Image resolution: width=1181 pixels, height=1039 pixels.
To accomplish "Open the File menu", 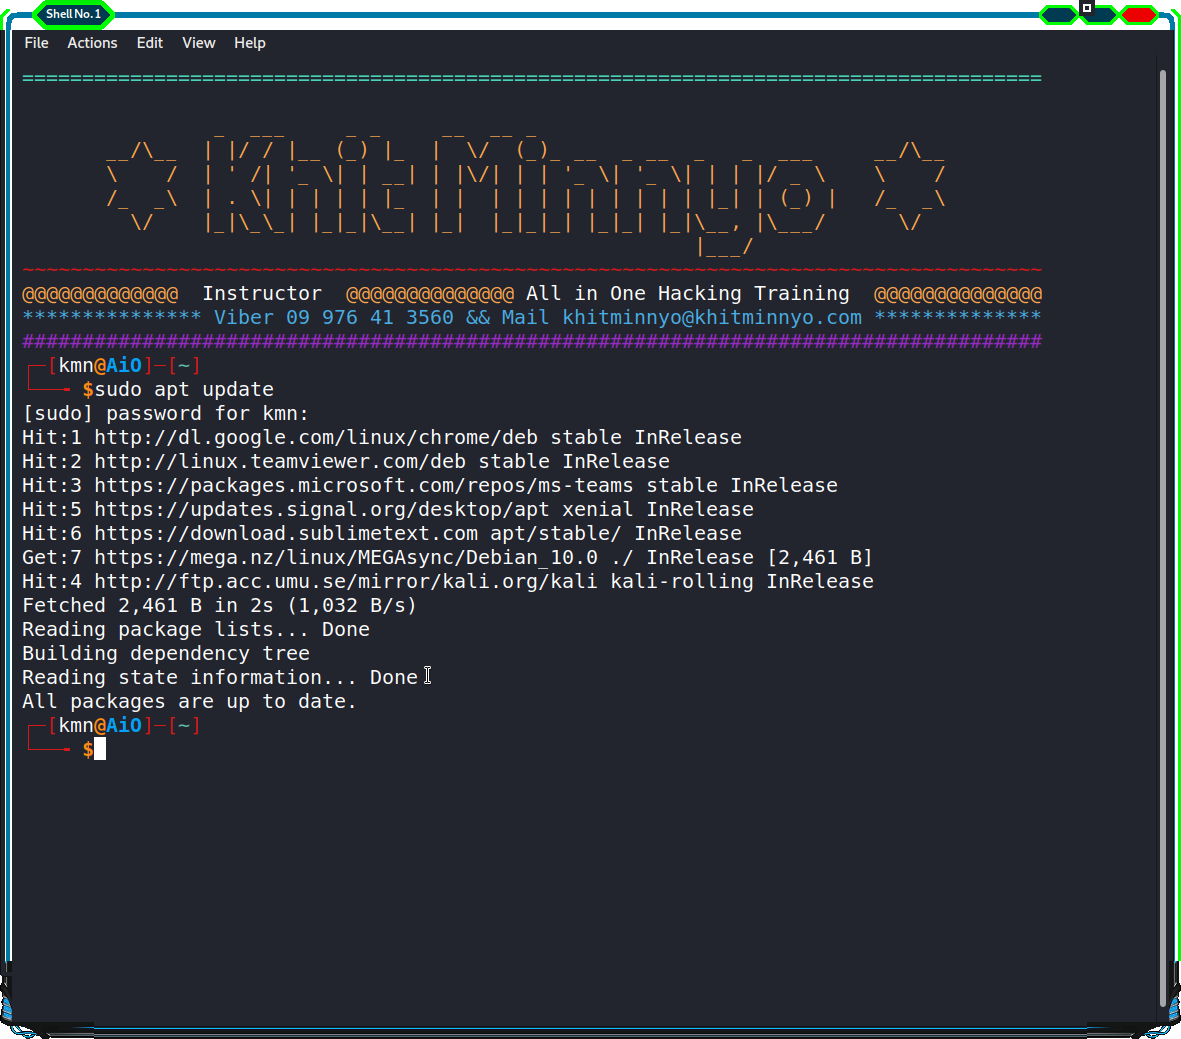I will [x=36, y=43].
